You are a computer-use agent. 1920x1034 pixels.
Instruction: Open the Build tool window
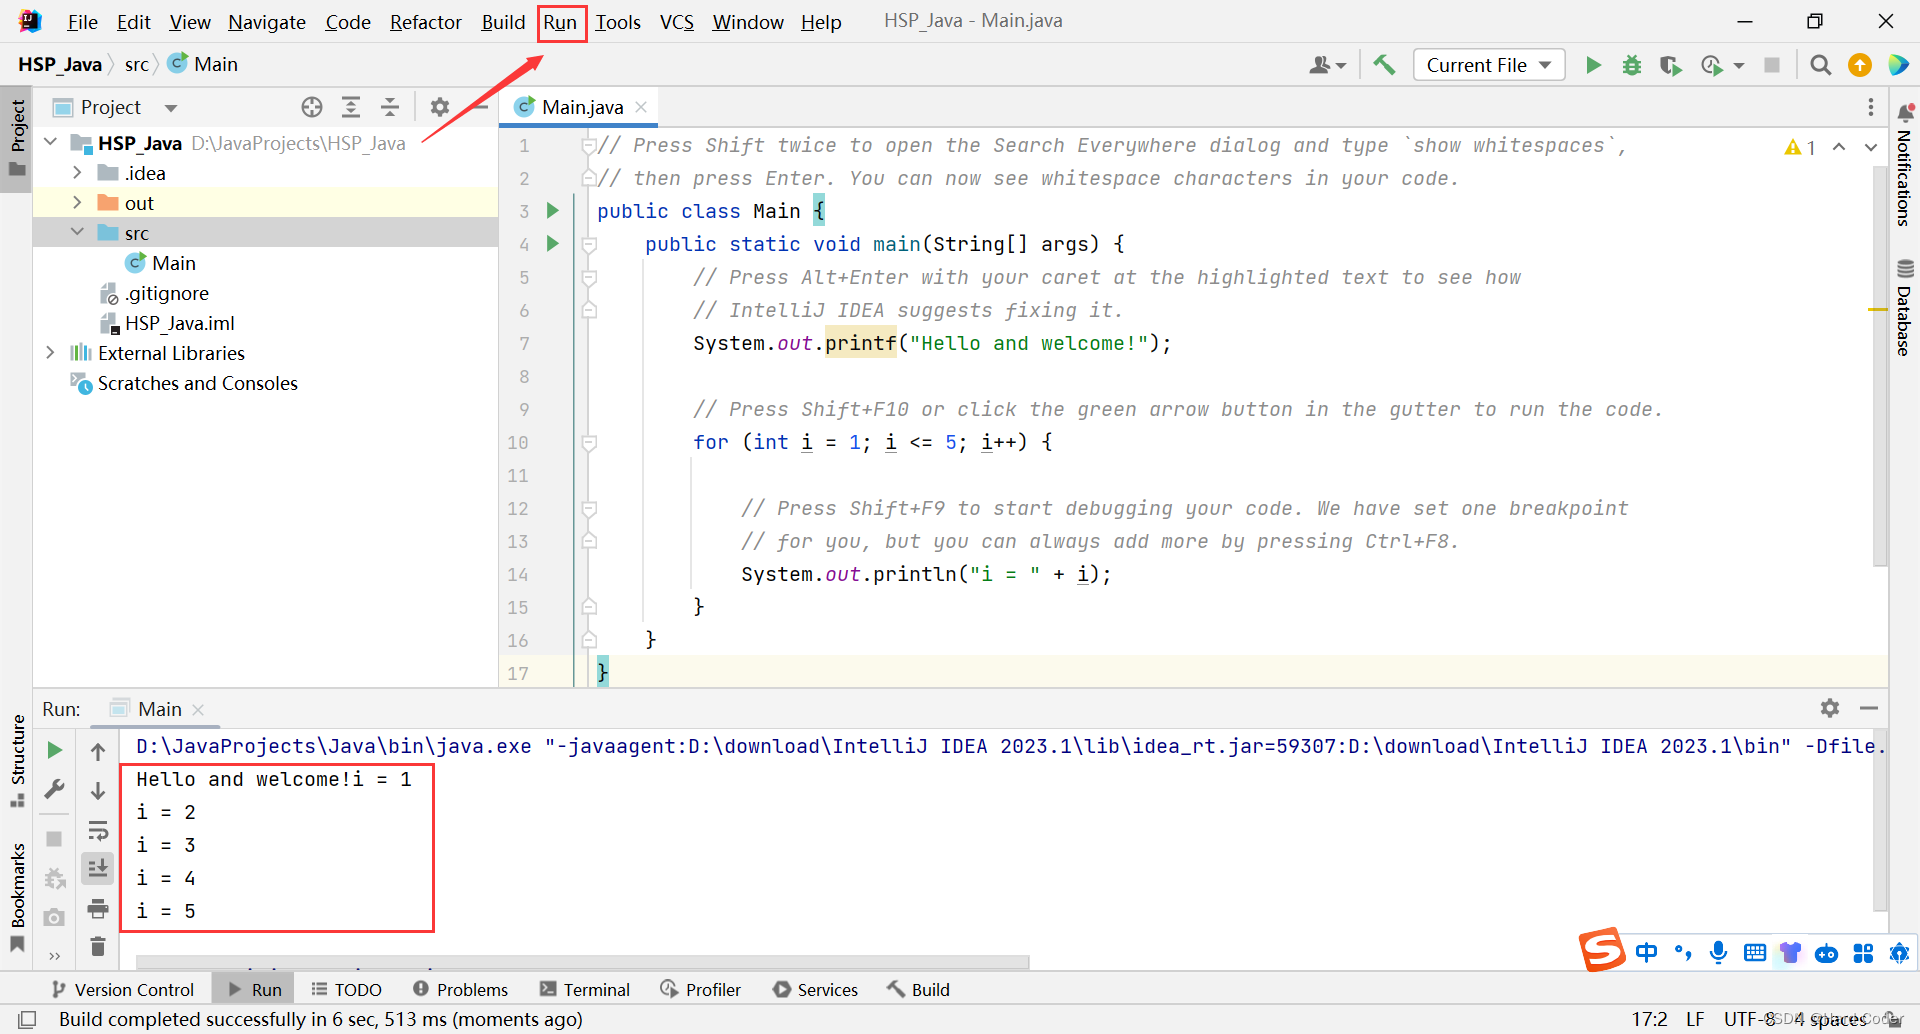[918, 989]
